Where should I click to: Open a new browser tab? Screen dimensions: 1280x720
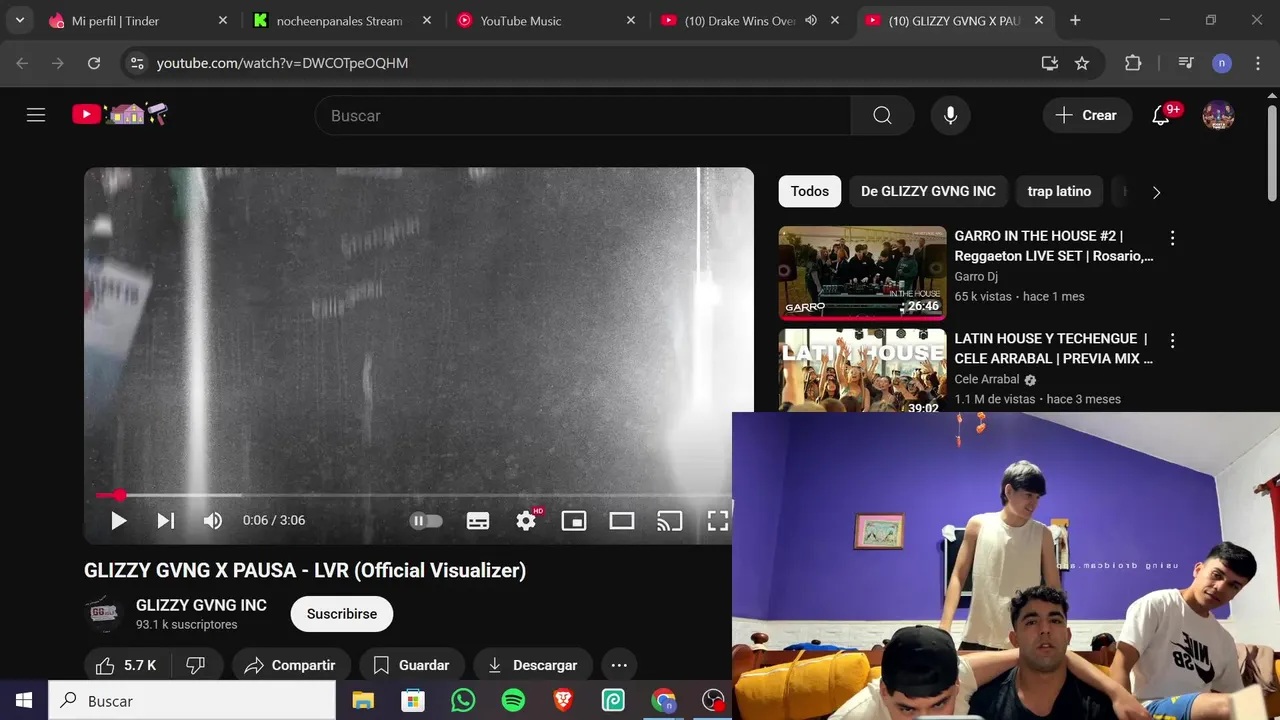pos(1075,20)
